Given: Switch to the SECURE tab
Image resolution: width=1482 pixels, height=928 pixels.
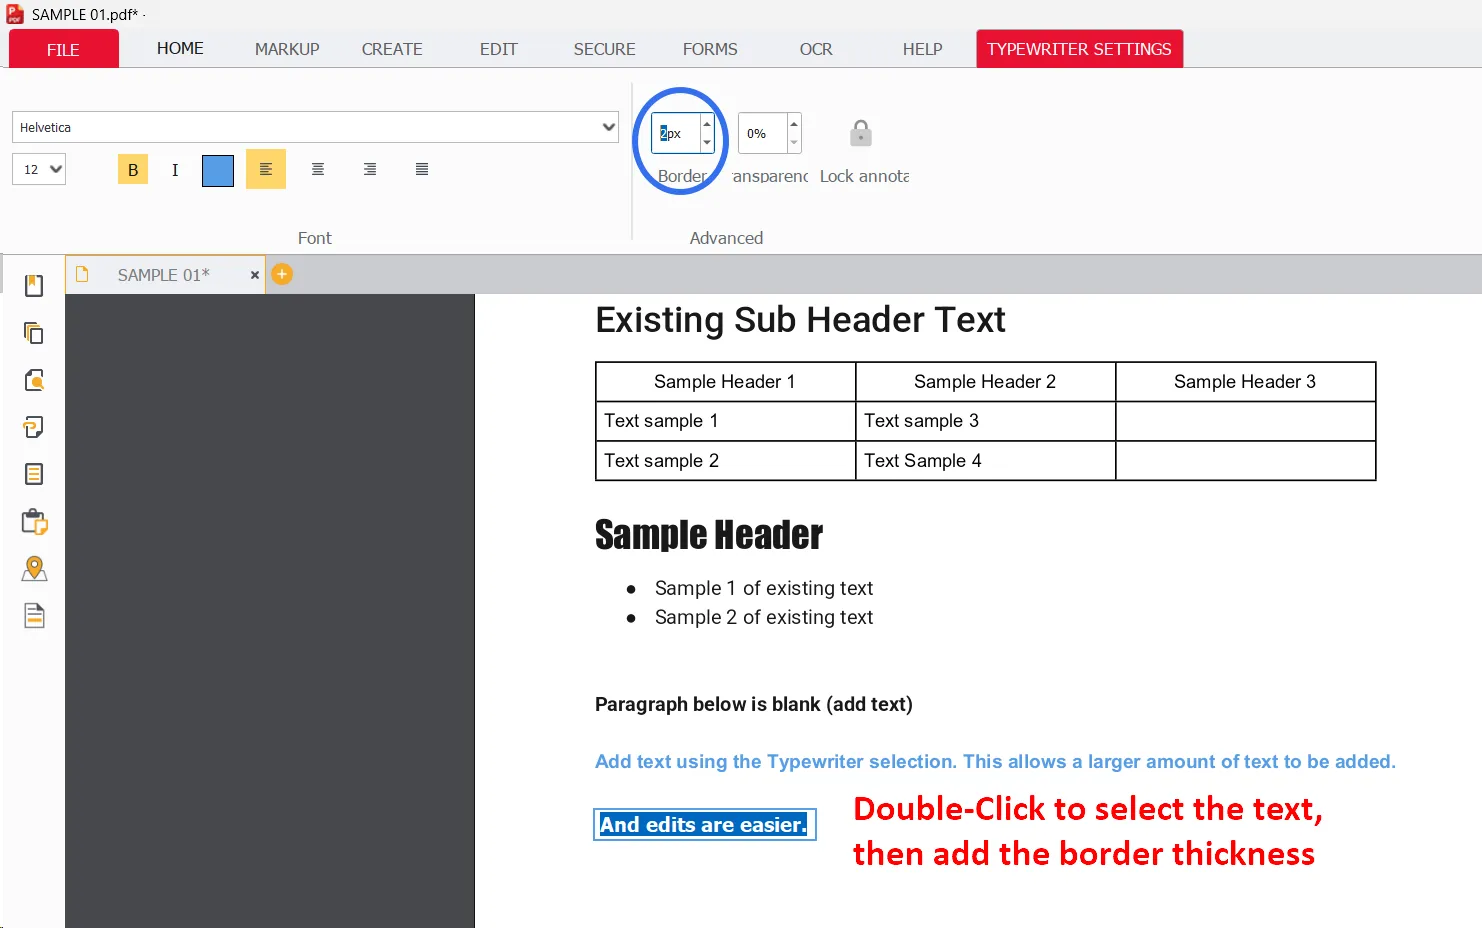Looking at the screenshot, I should [604, 49].
